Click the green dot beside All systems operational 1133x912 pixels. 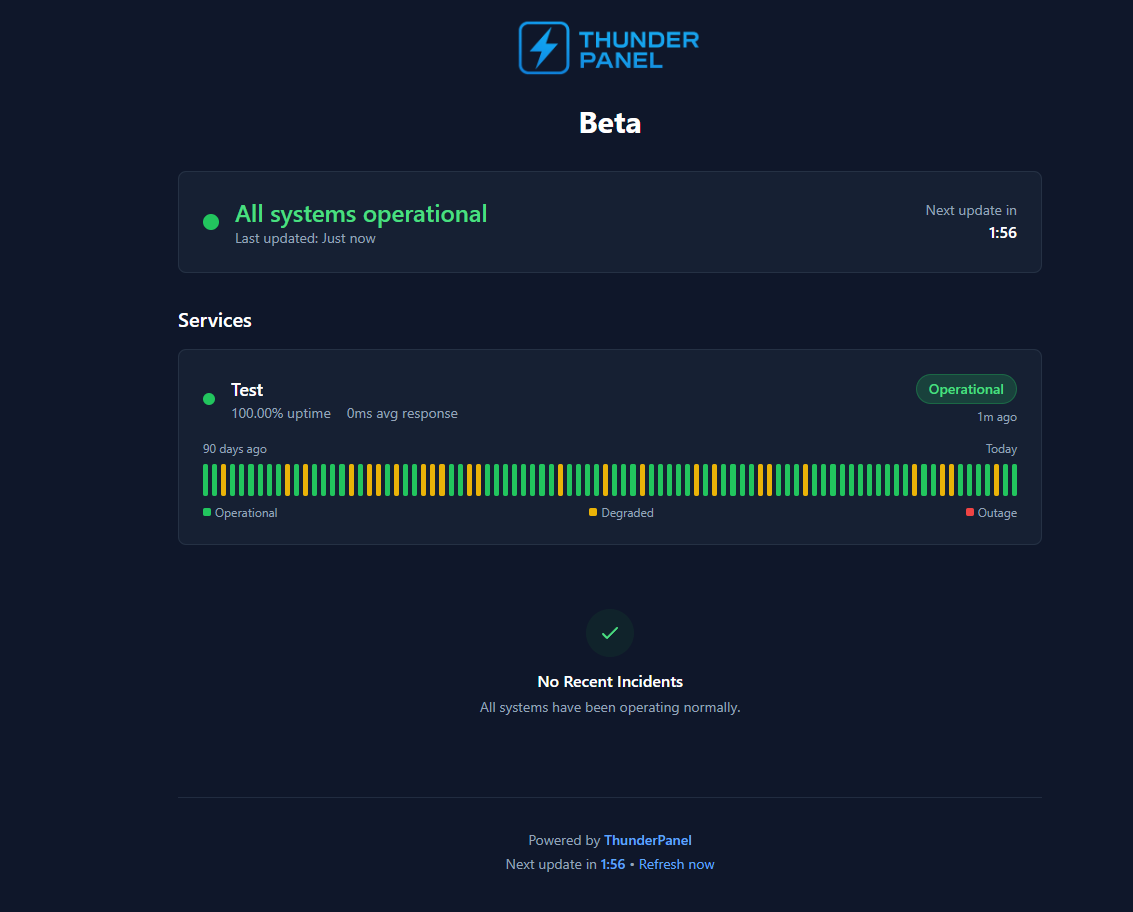[211, 222]
